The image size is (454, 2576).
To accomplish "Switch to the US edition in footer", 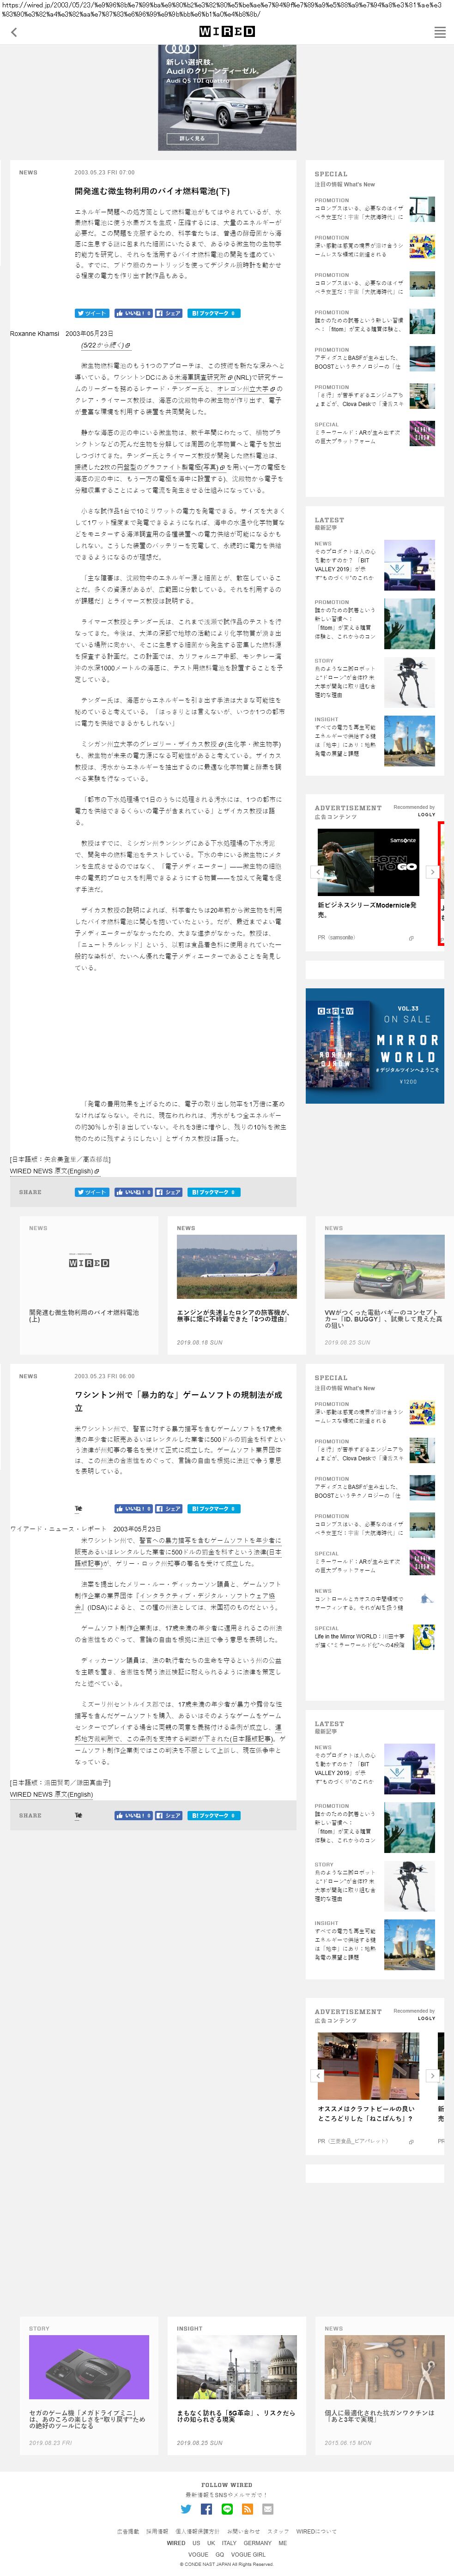I will [196, 2542].
